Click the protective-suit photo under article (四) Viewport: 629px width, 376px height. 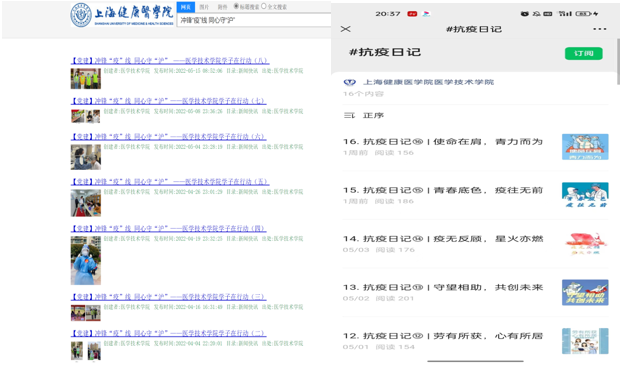[x=86, y=260]
